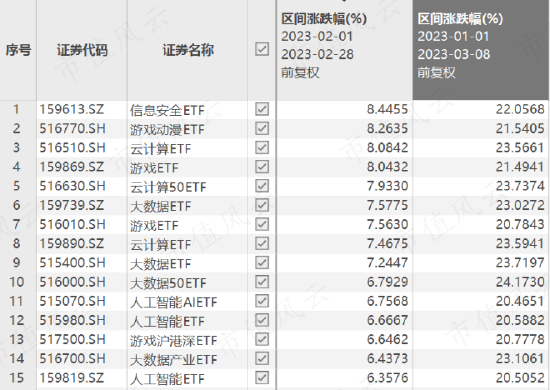Select security code 516010.SH
Viewport: 550px width, 390px height.
(x=72, y=224)
